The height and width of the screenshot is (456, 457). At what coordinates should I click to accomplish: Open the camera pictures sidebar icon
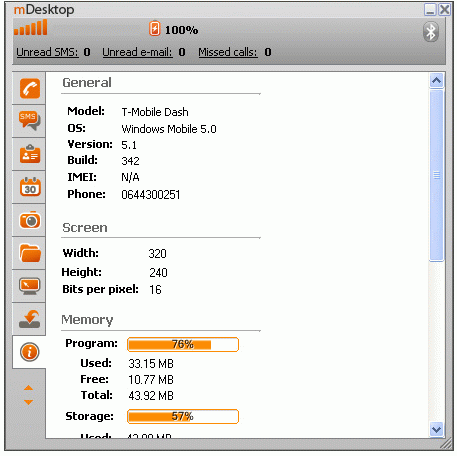[30, 220]
